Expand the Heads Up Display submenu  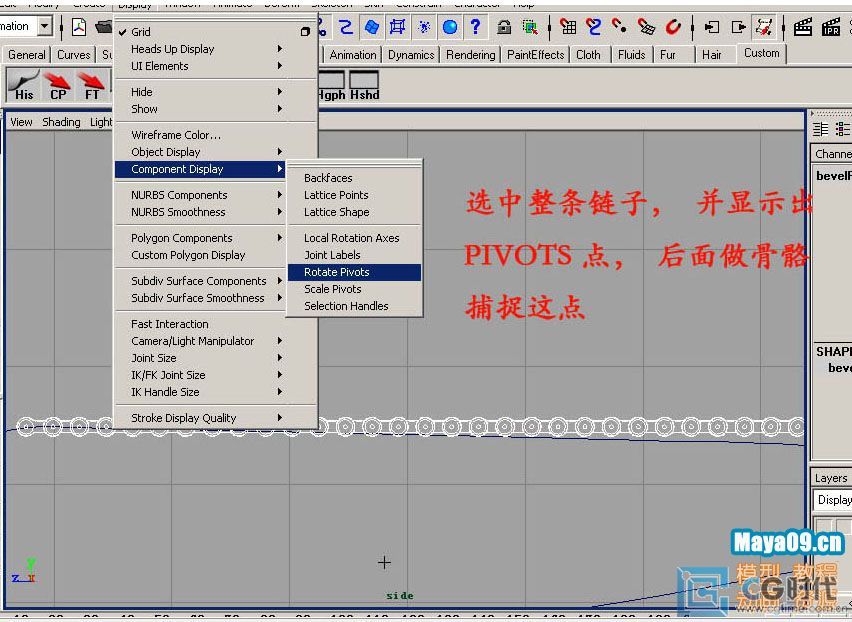point(172,49)
